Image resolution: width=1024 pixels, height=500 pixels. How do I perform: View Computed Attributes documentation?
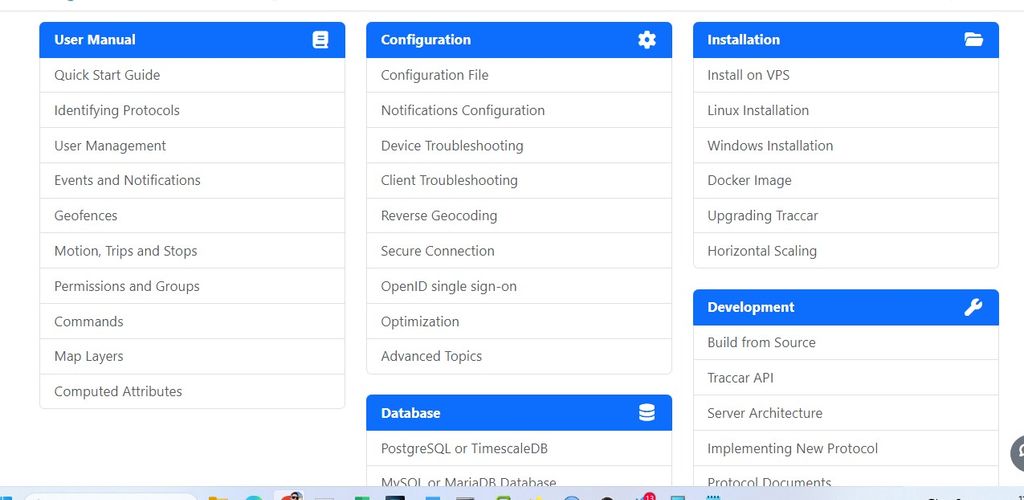[192, 392]
